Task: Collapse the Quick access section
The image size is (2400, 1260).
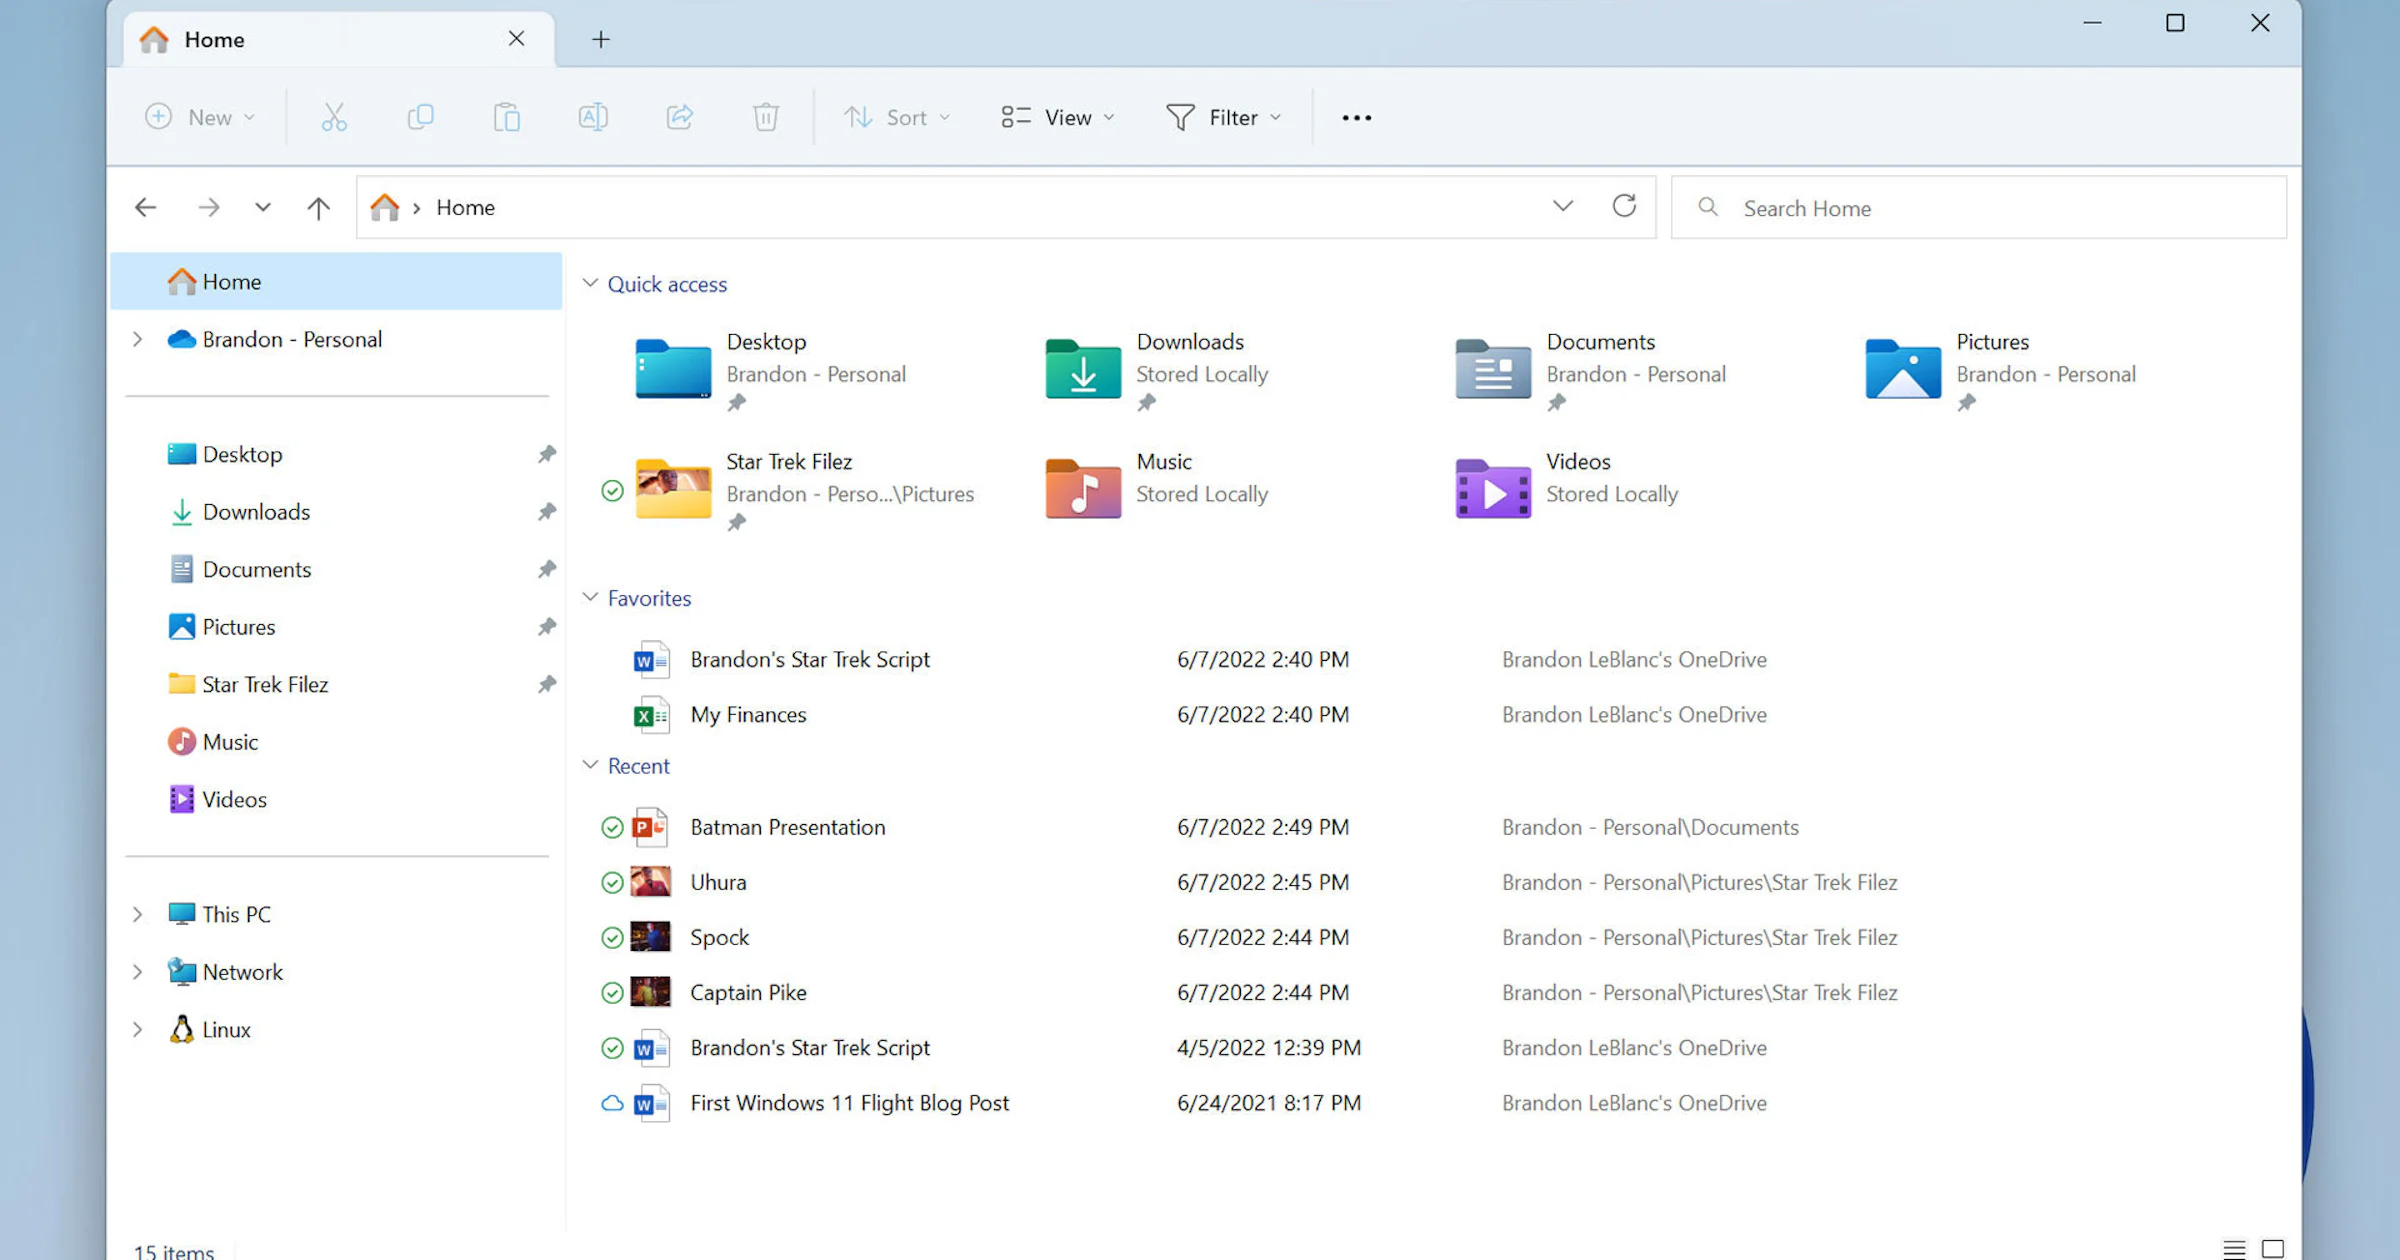Action: tap(590, 284)
